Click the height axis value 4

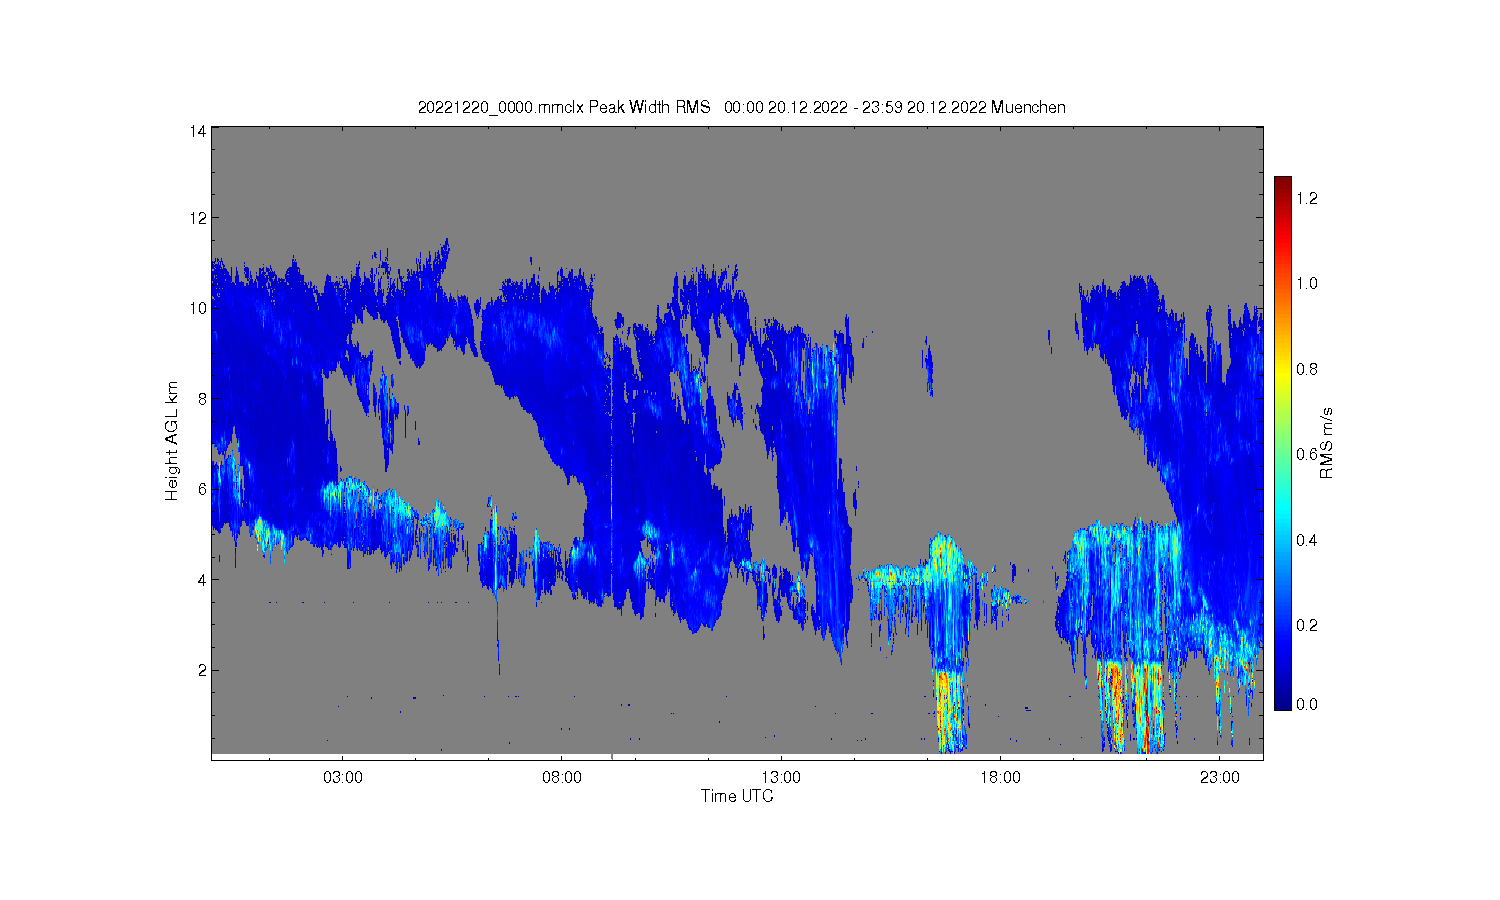pos(202,580)
